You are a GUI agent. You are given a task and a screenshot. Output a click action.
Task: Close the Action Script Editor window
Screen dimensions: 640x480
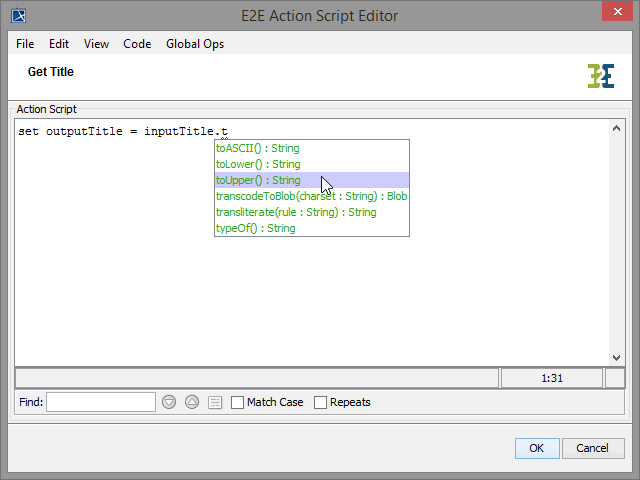(617, 15)
